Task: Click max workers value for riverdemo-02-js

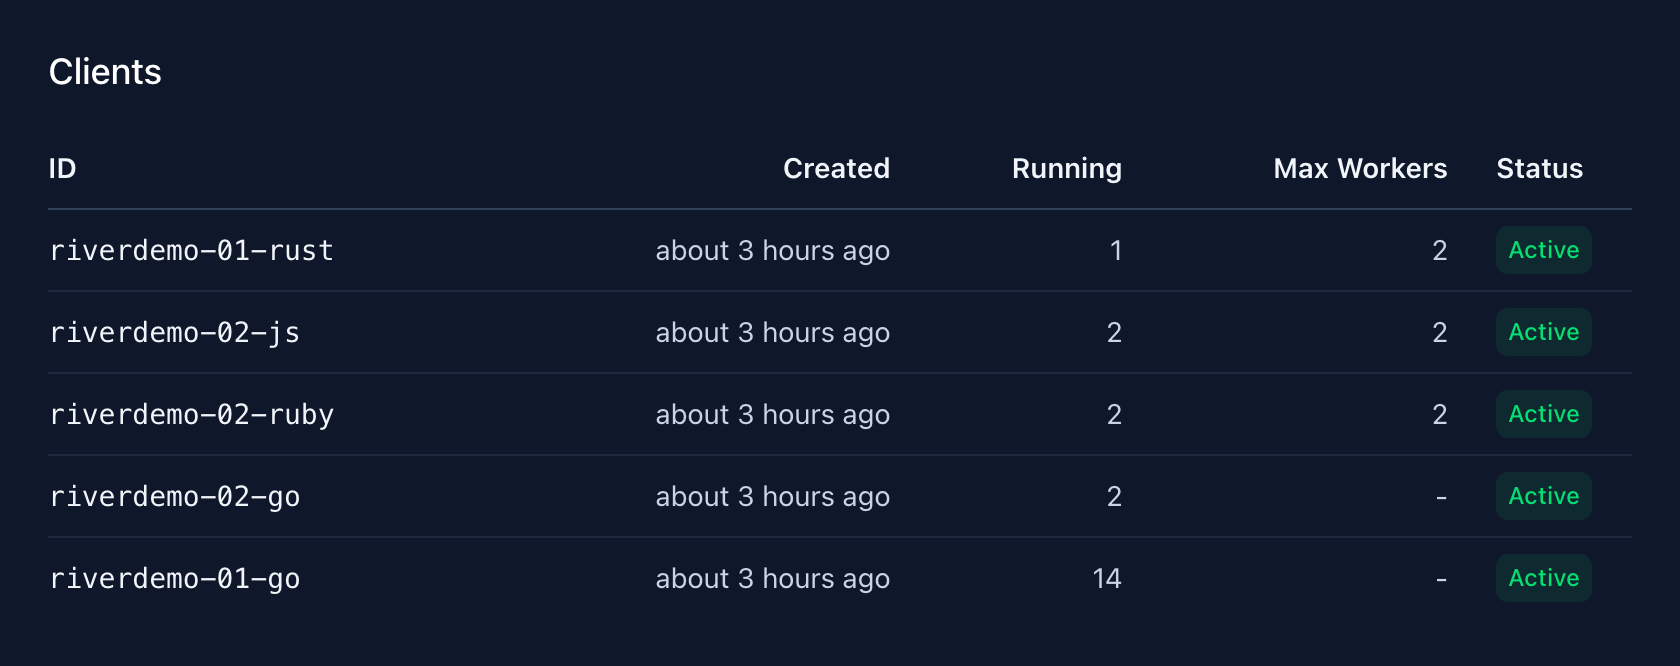Action: click(1439, 332)
